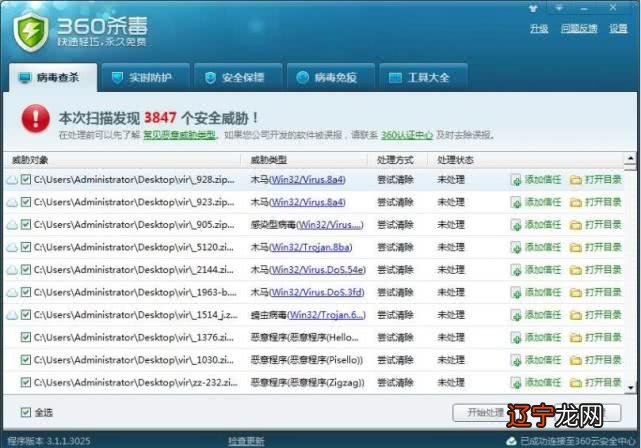Uncheck the _1514_j.z row checkbox

(26, 315)
